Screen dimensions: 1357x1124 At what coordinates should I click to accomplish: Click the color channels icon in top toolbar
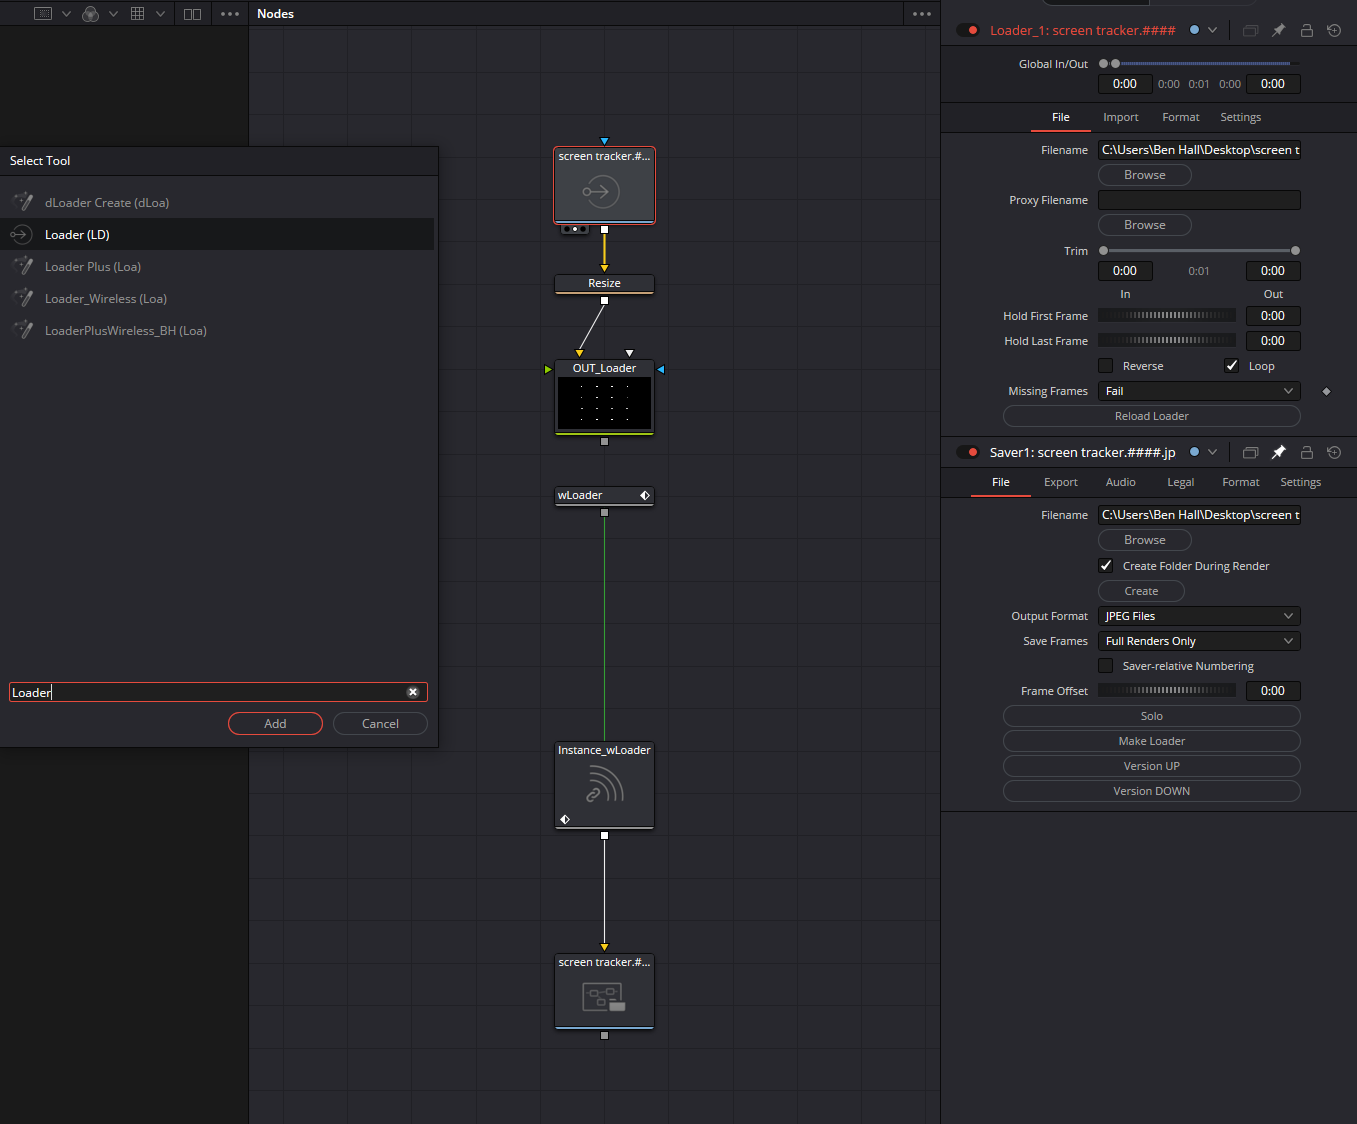point(90,14)
